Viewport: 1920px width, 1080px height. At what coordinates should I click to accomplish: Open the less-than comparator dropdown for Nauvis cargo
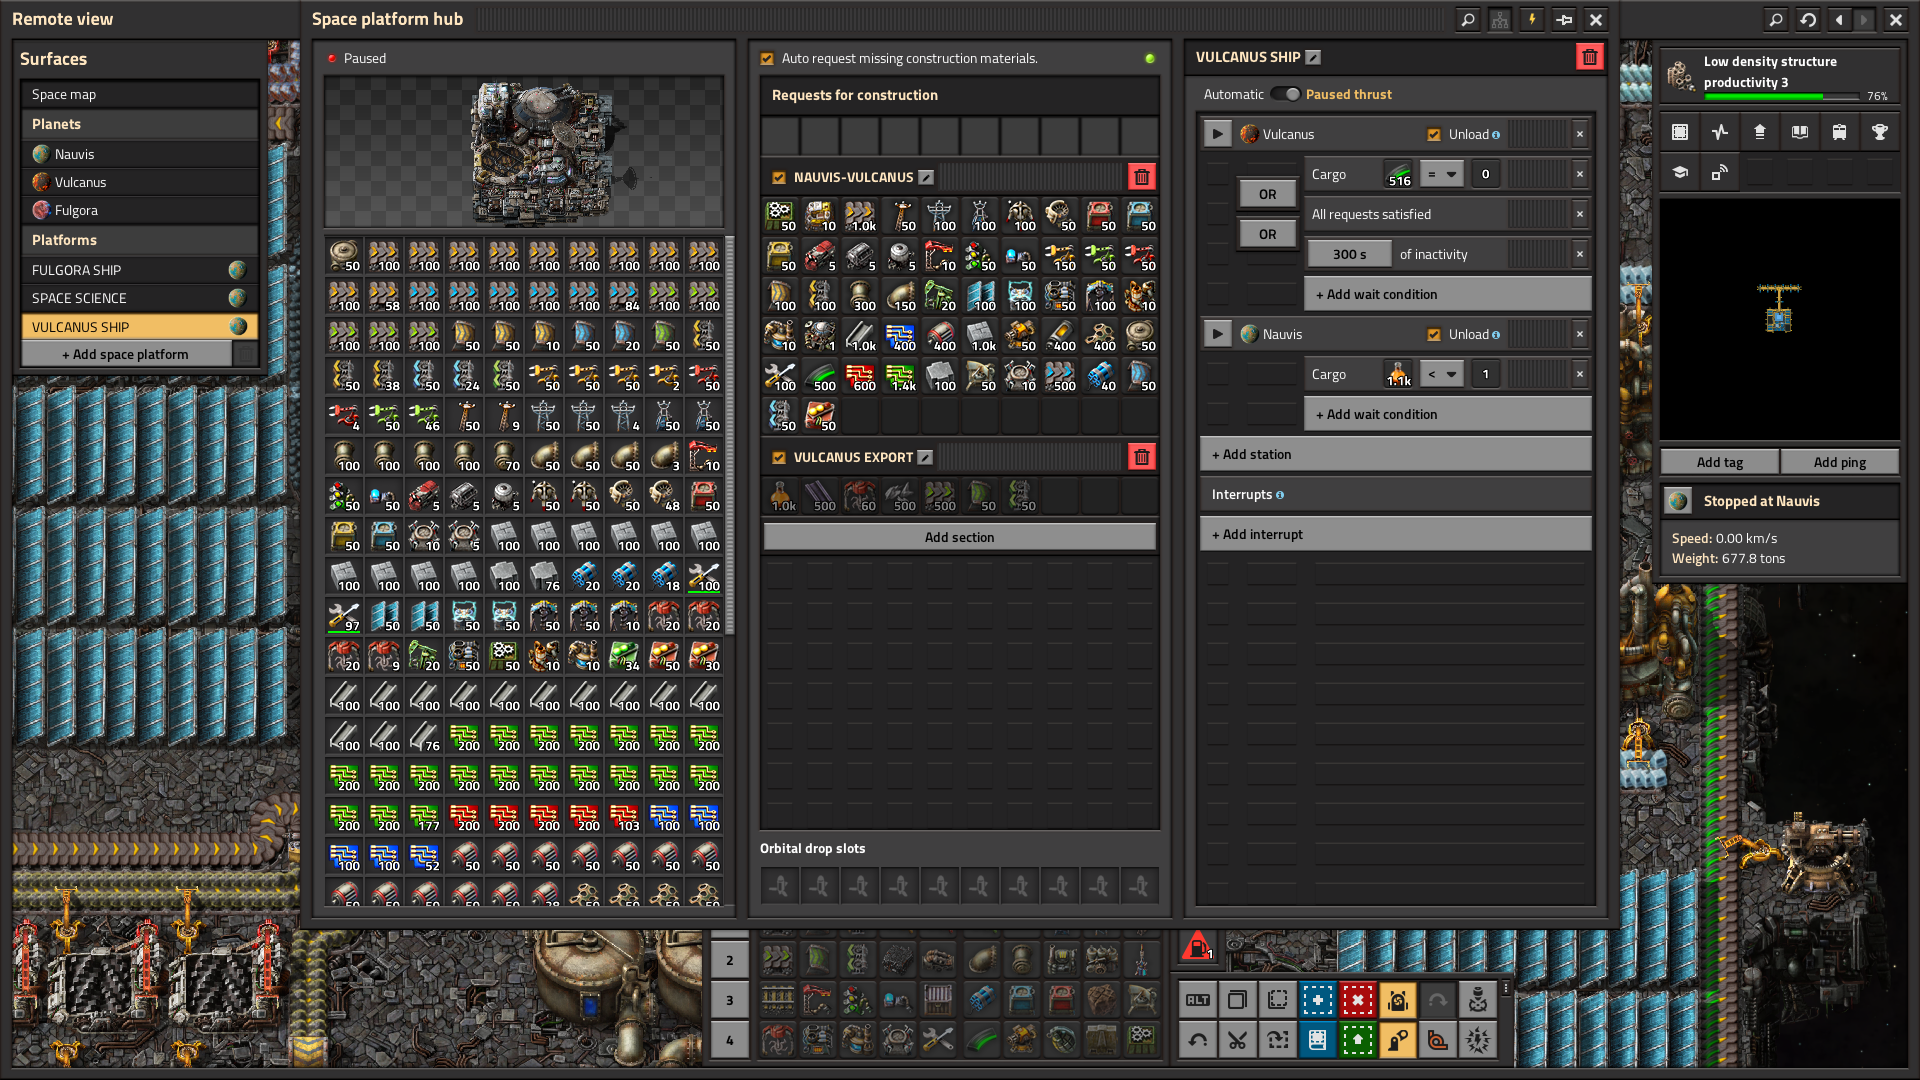click(1441, 374)
